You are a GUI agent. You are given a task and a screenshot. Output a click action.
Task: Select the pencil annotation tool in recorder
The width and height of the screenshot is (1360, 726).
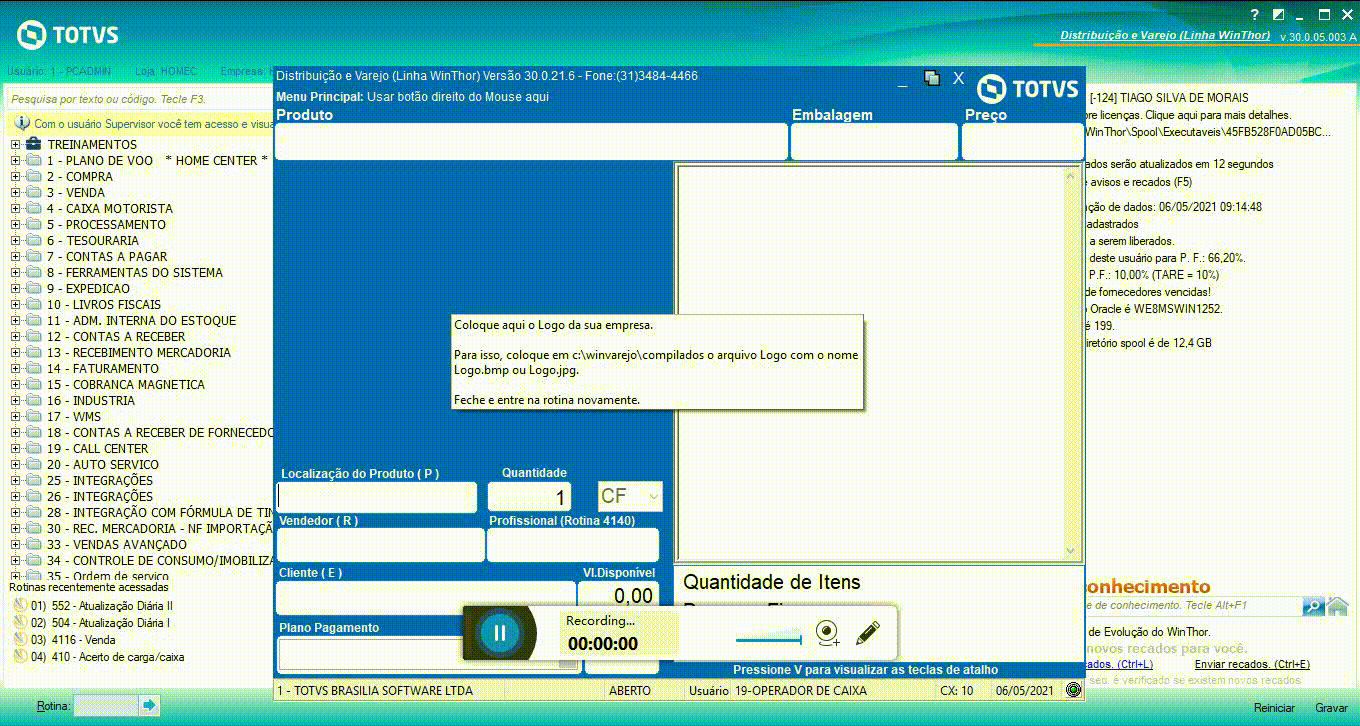click(x=867, y=633)
